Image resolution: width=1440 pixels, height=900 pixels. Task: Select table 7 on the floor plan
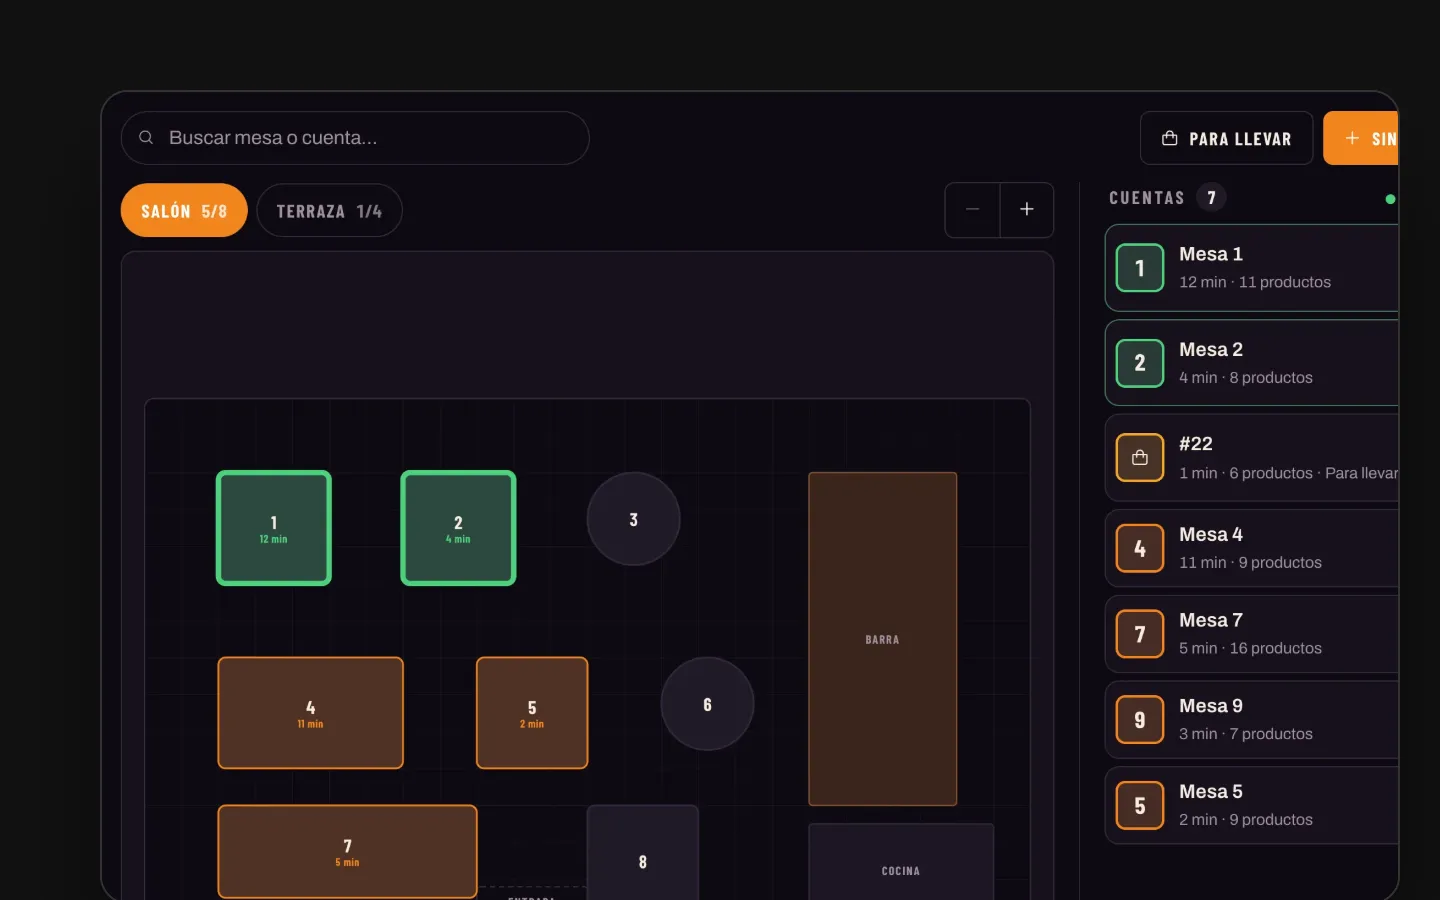347,851
